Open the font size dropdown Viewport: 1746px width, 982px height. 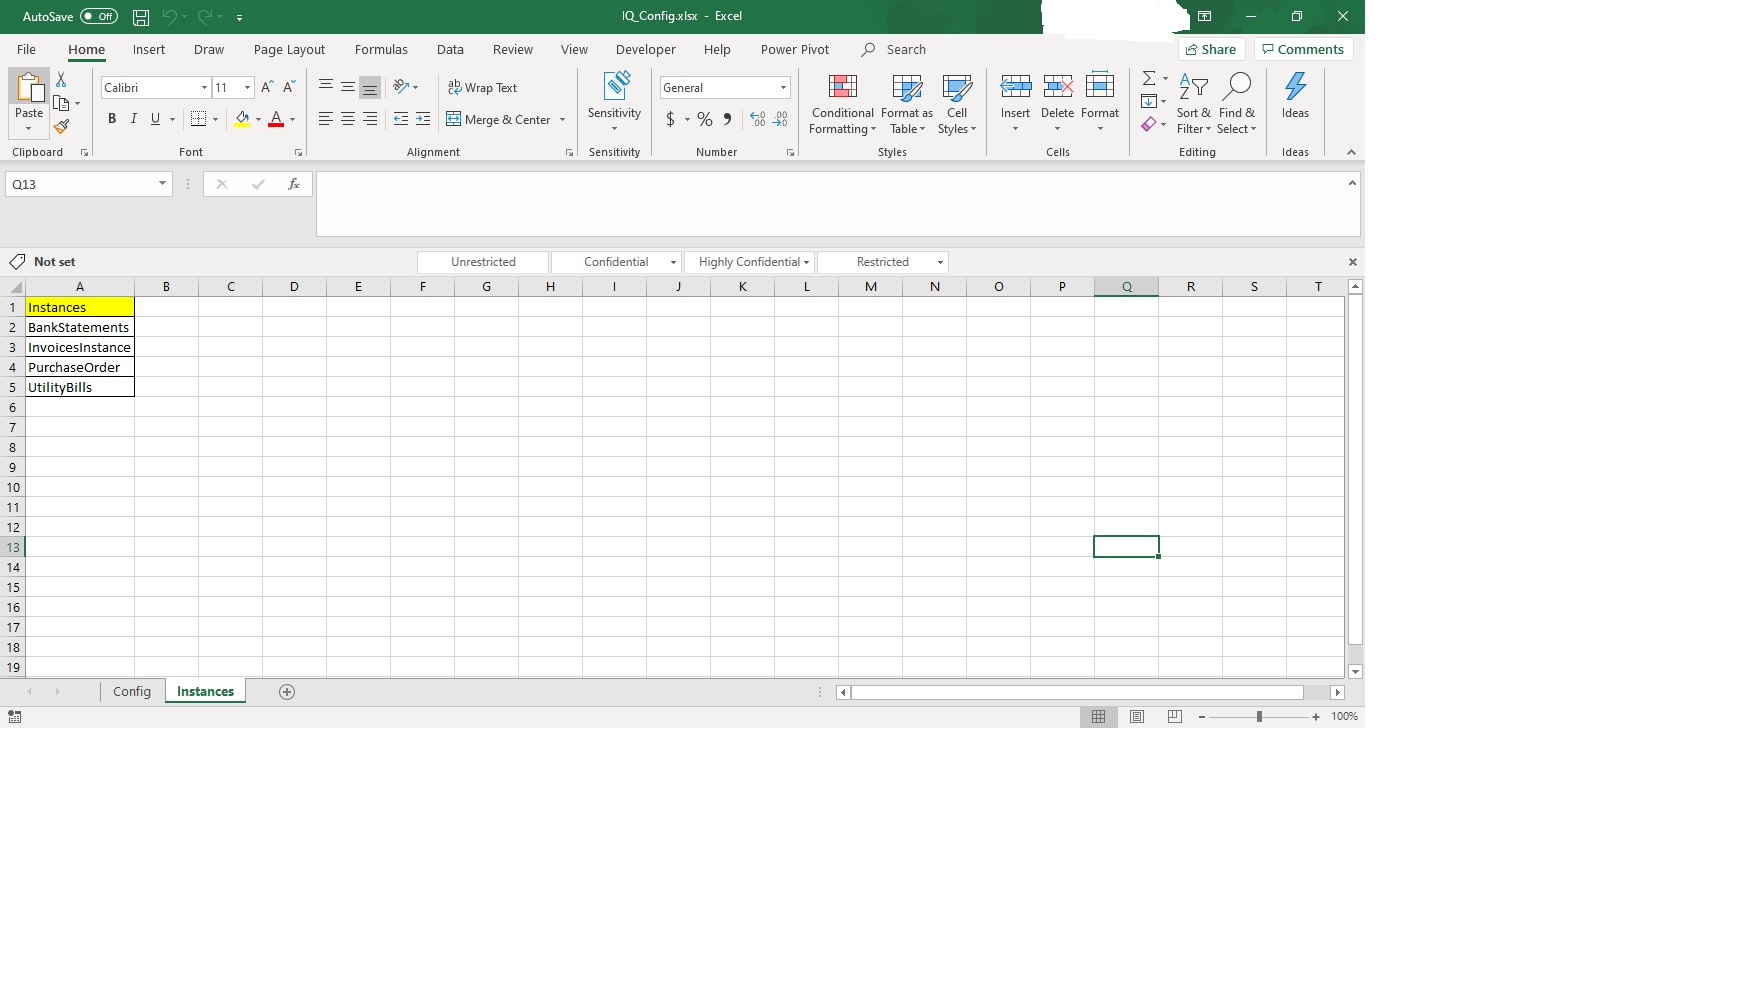247,88
